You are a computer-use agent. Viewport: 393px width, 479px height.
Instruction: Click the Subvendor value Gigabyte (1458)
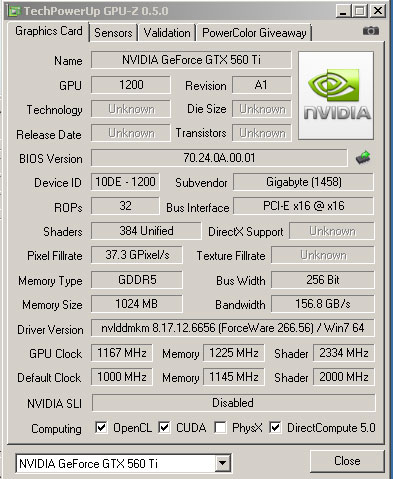[x=303, y=182]
